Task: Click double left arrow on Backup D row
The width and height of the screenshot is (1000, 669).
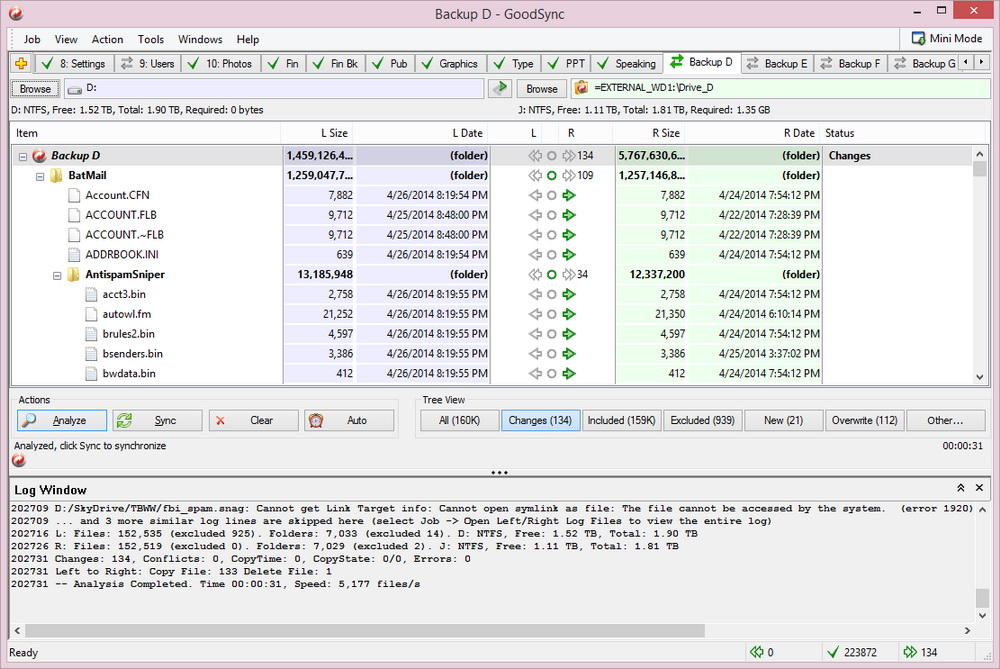Action: pos(535,156)
